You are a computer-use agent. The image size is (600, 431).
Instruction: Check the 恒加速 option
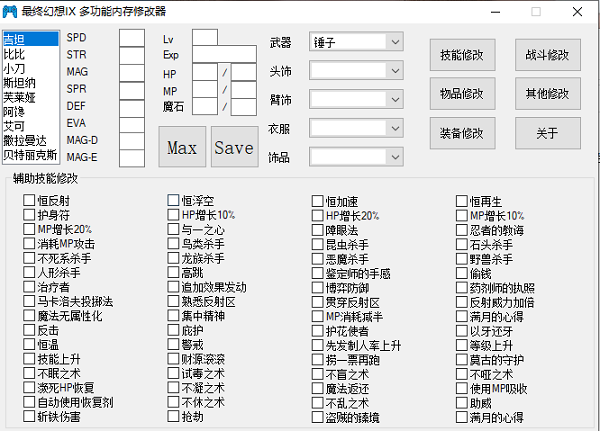(317, 201)
